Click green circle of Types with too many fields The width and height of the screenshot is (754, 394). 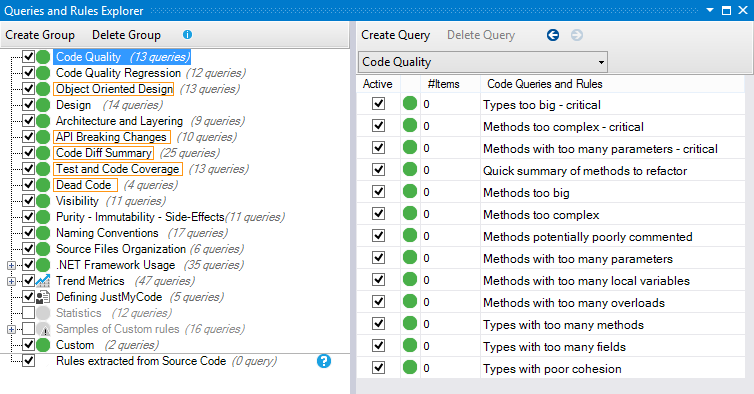coord(410,346)
